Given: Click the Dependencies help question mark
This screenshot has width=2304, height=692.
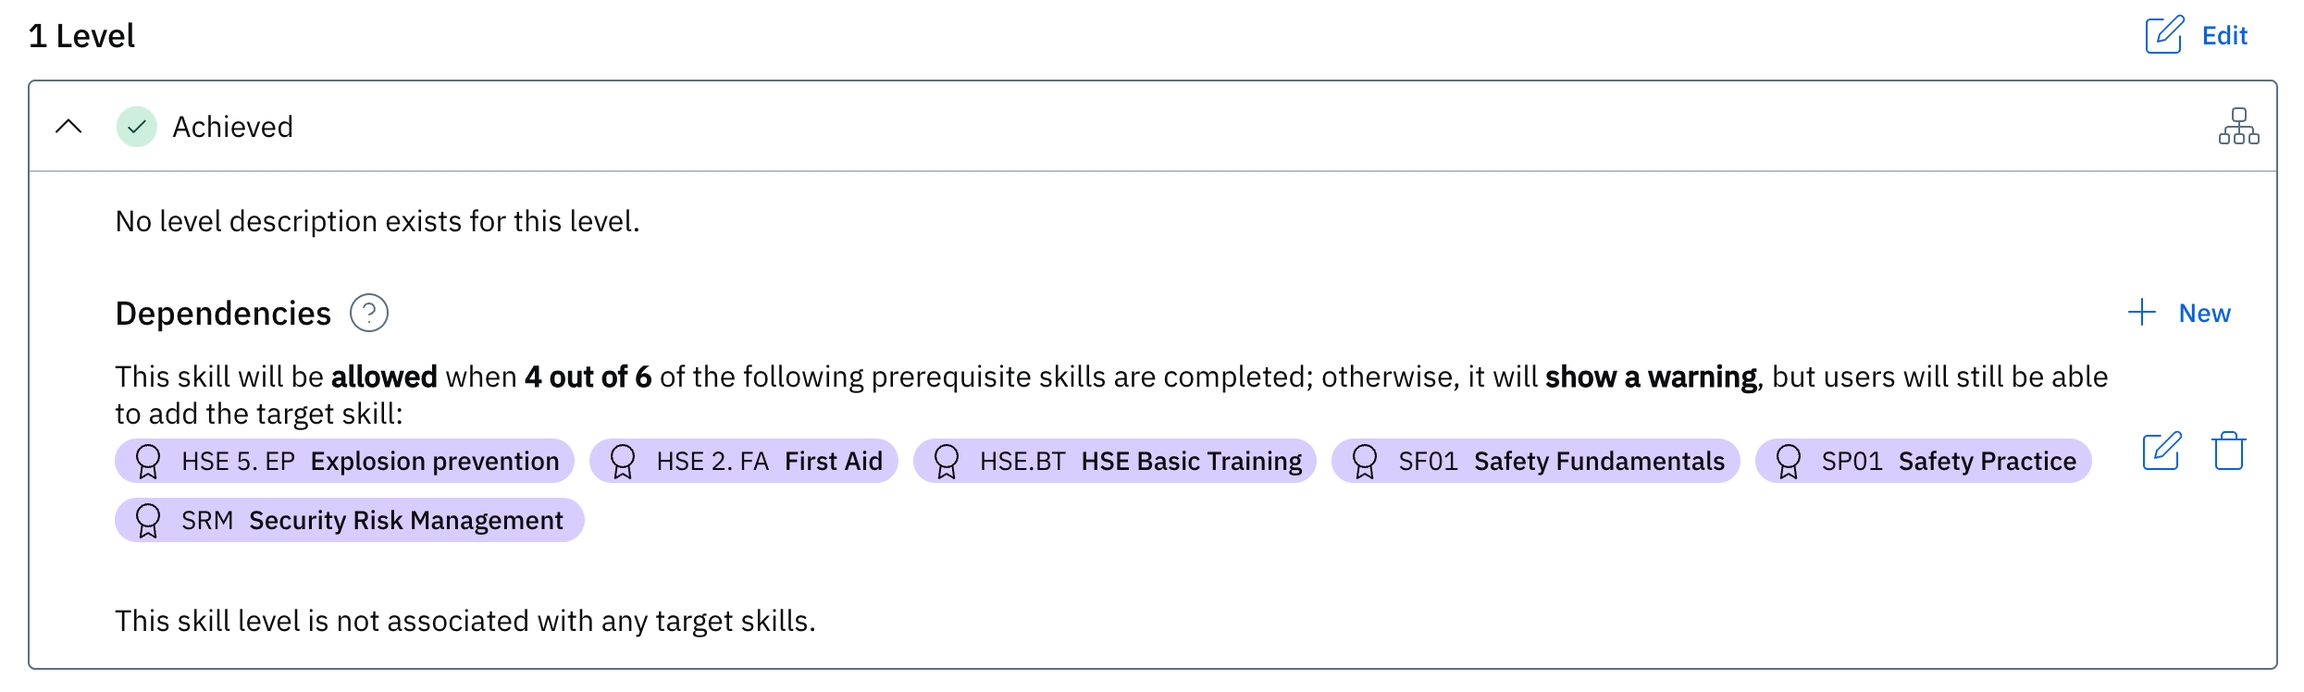Looking at the screenshot, I should click(369, 313).
